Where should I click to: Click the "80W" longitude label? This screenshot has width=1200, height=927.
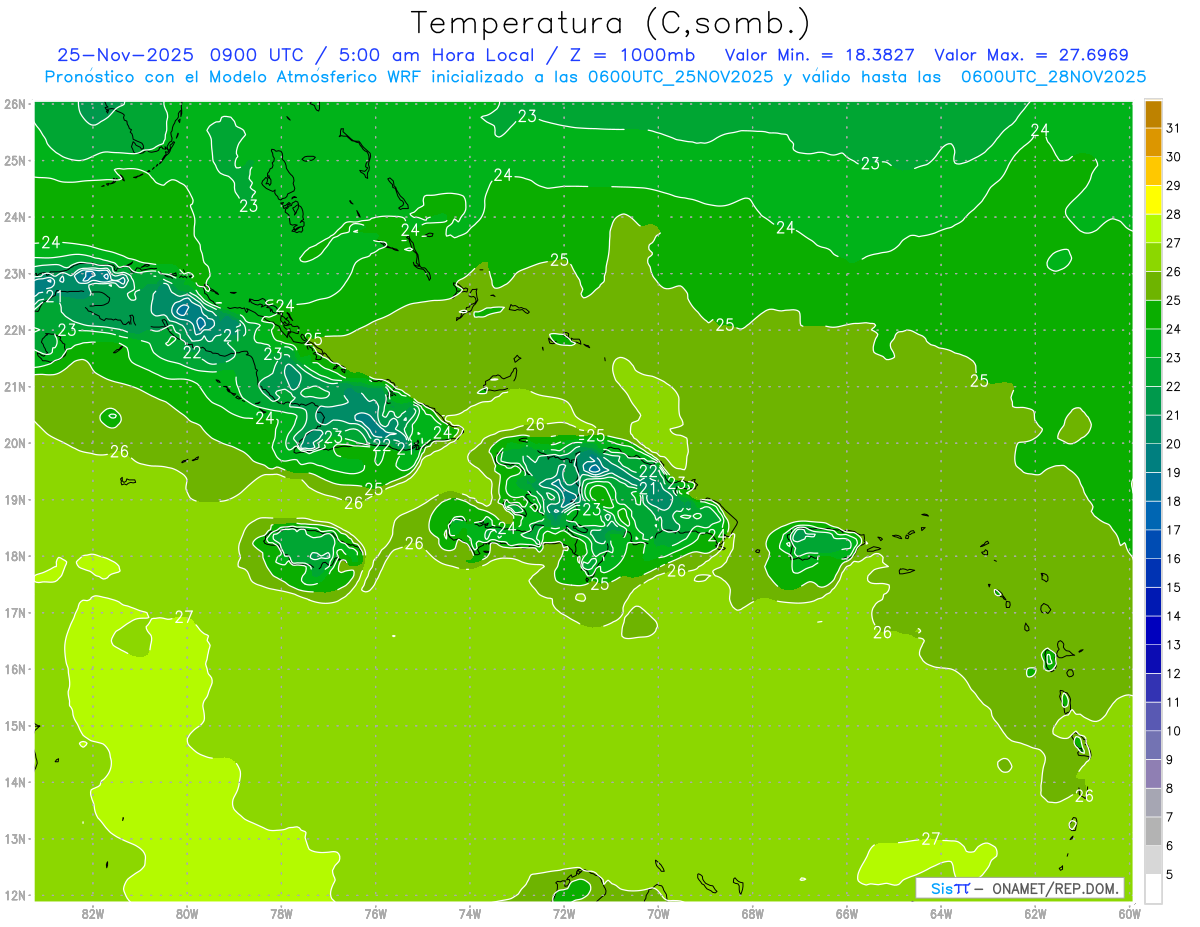pos(187,913)
